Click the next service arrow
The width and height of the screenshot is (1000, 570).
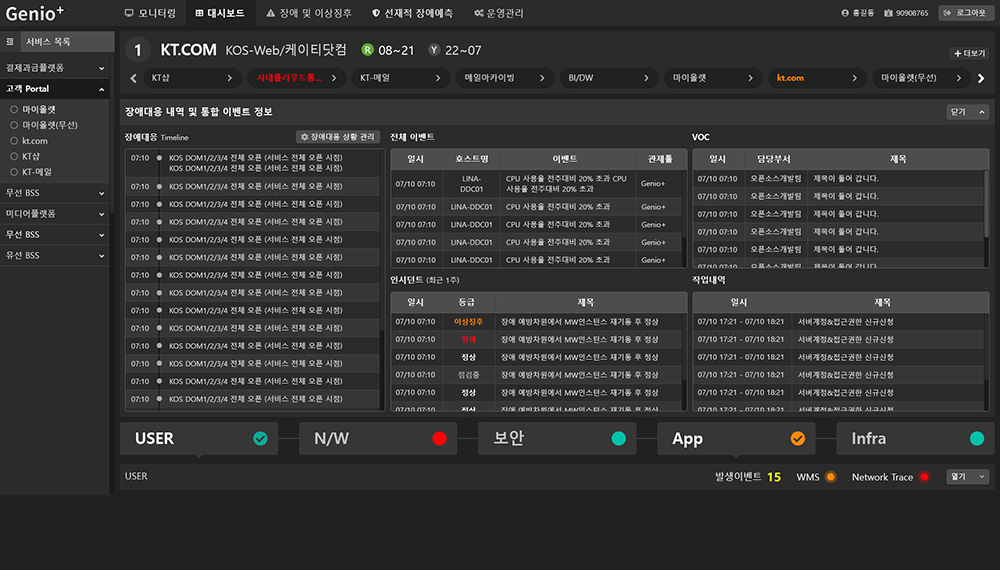tap(981, 78)
